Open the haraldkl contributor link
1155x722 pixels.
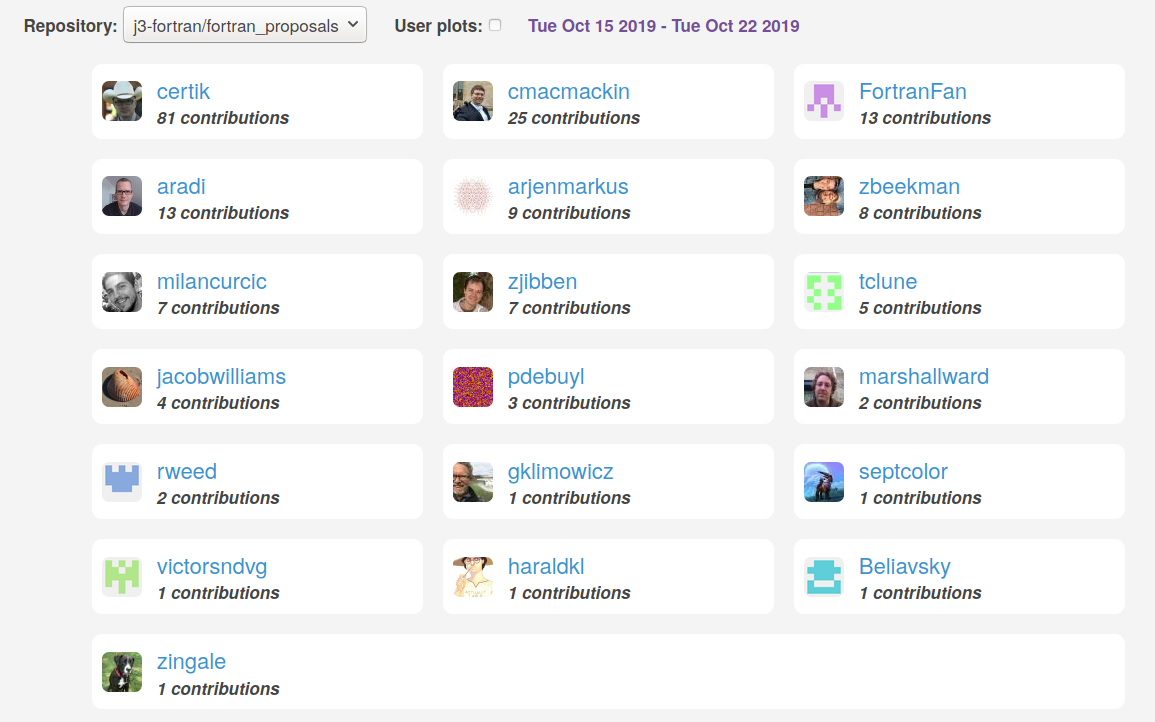click(x=546, y=567)
